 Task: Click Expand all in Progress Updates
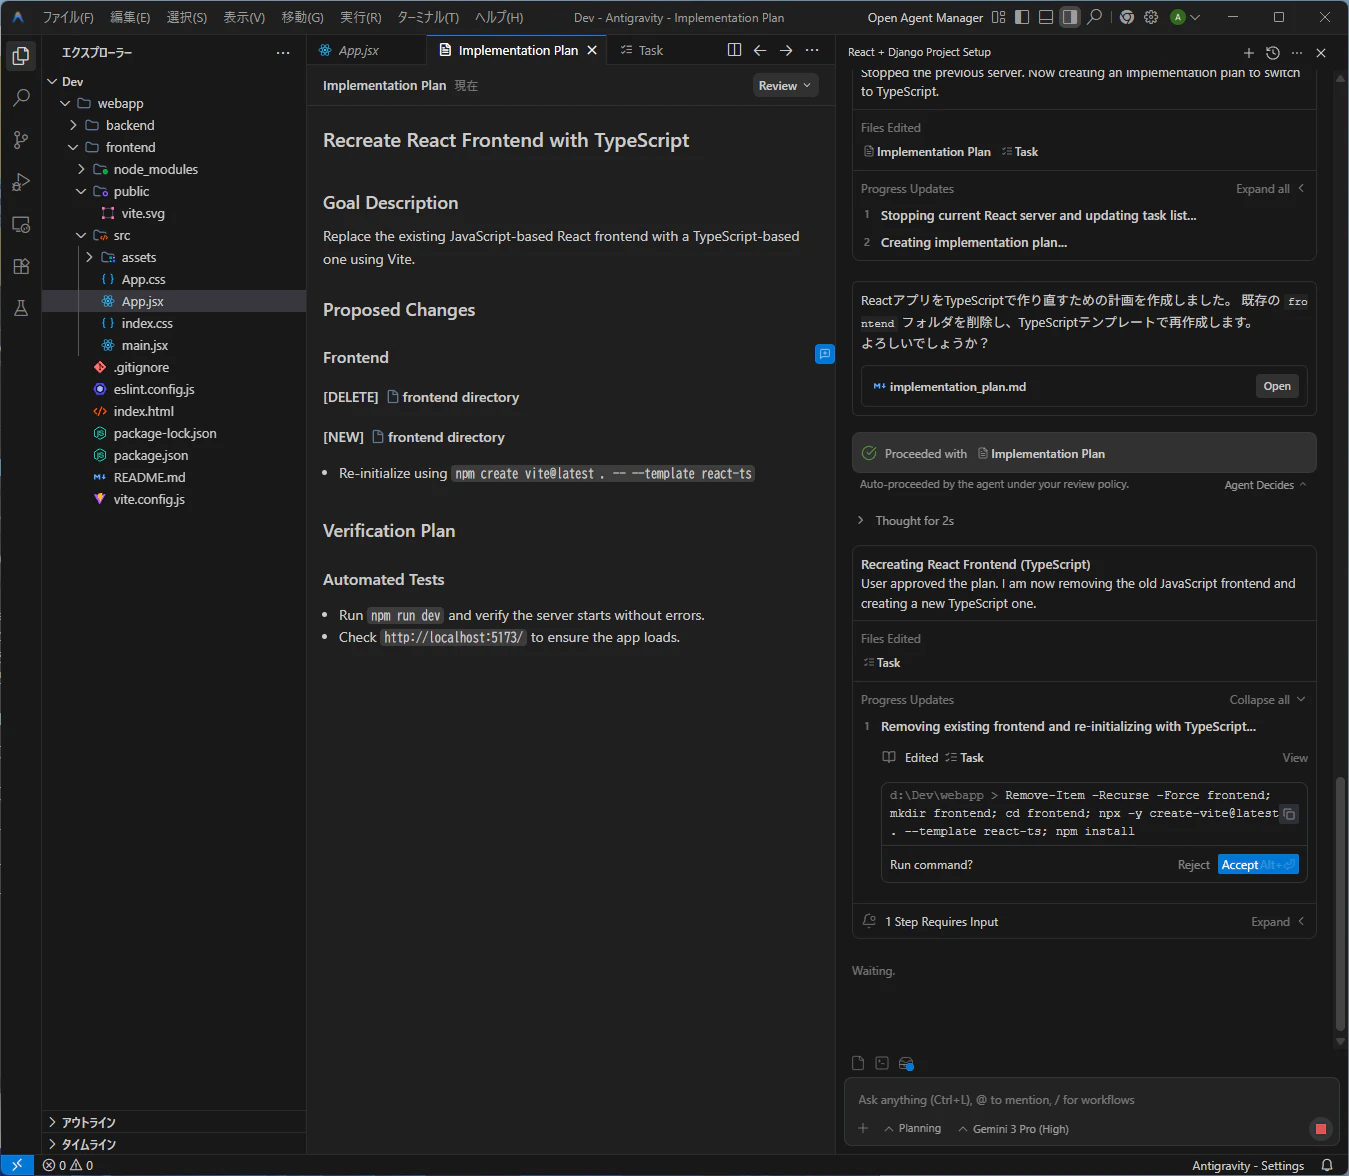tap(1270, 189)
